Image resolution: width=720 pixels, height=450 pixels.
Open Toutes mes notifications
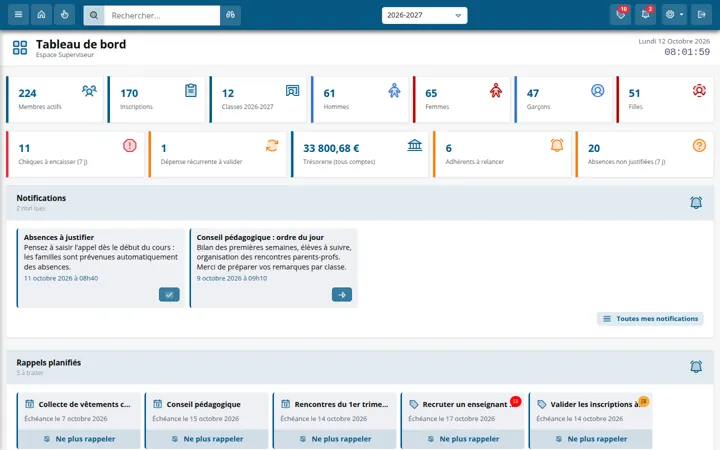650,319
